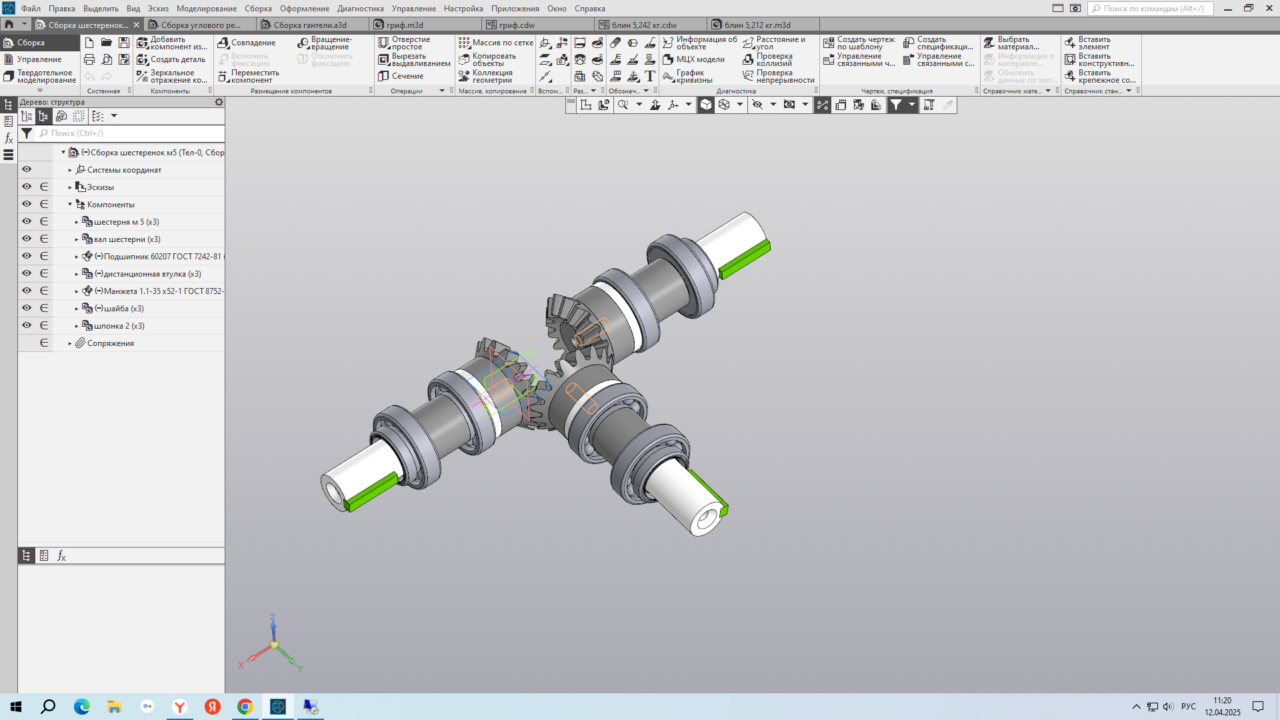Expand вал шестерни node
This screenshot has height=720, width=1280.
click(x=77, y=239)
